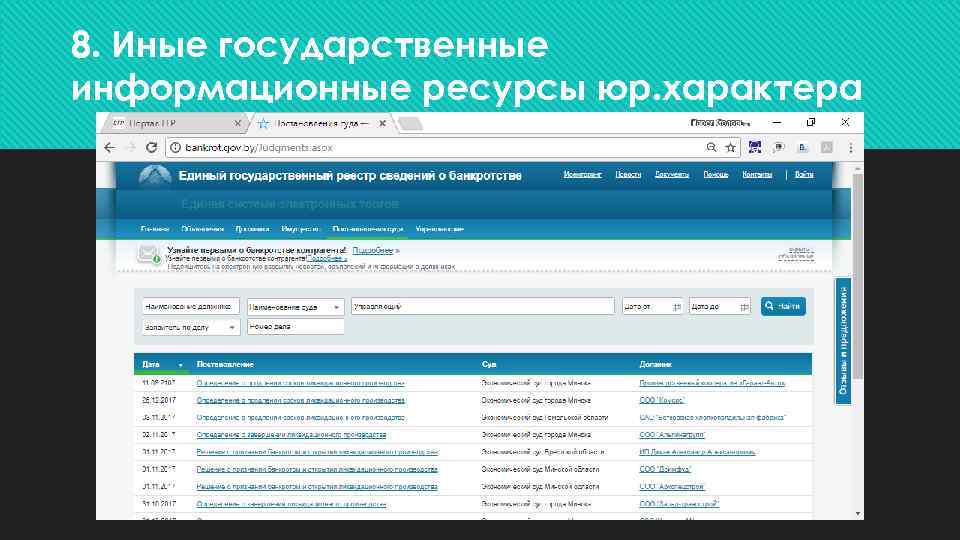Click the 'Наименование должника' input field
Image resolution: width=960 pixels, height=540 pixels.
click(x=190, y=306)
